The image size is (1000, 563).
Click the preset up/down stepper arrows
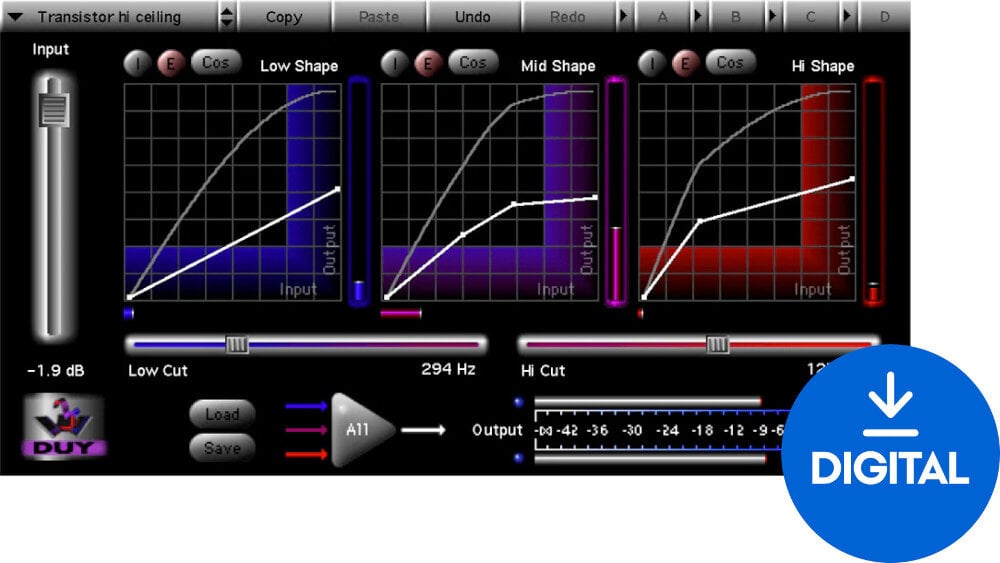pyautogui.click(x=227, y=17)
